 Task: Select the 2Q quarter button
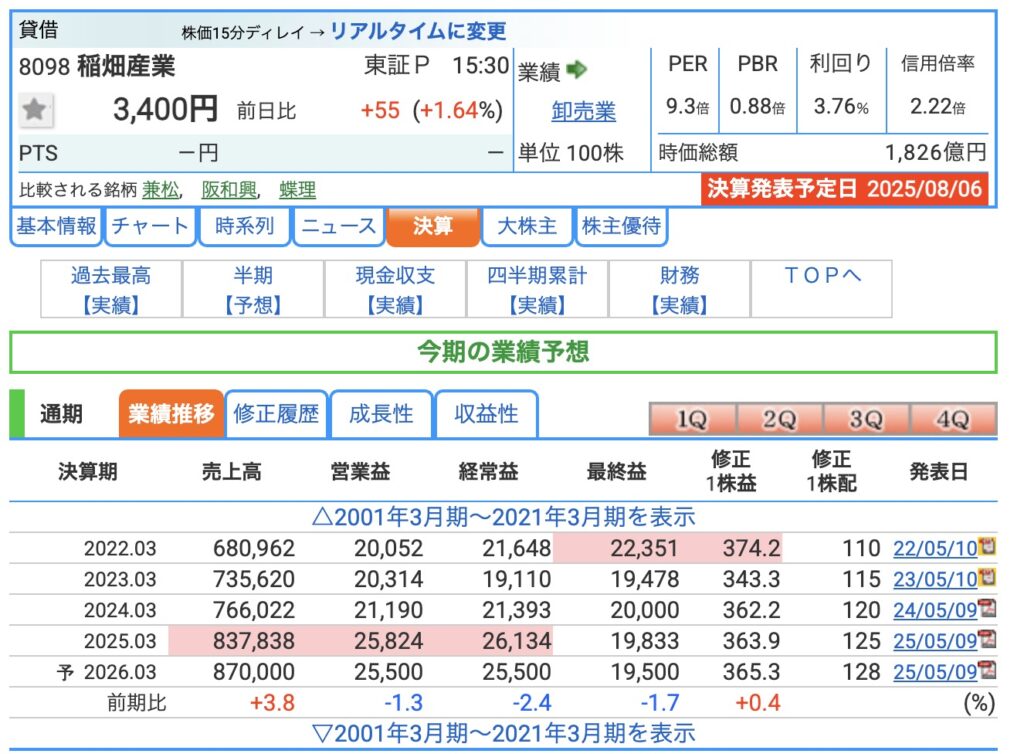[x=780, y=420]
